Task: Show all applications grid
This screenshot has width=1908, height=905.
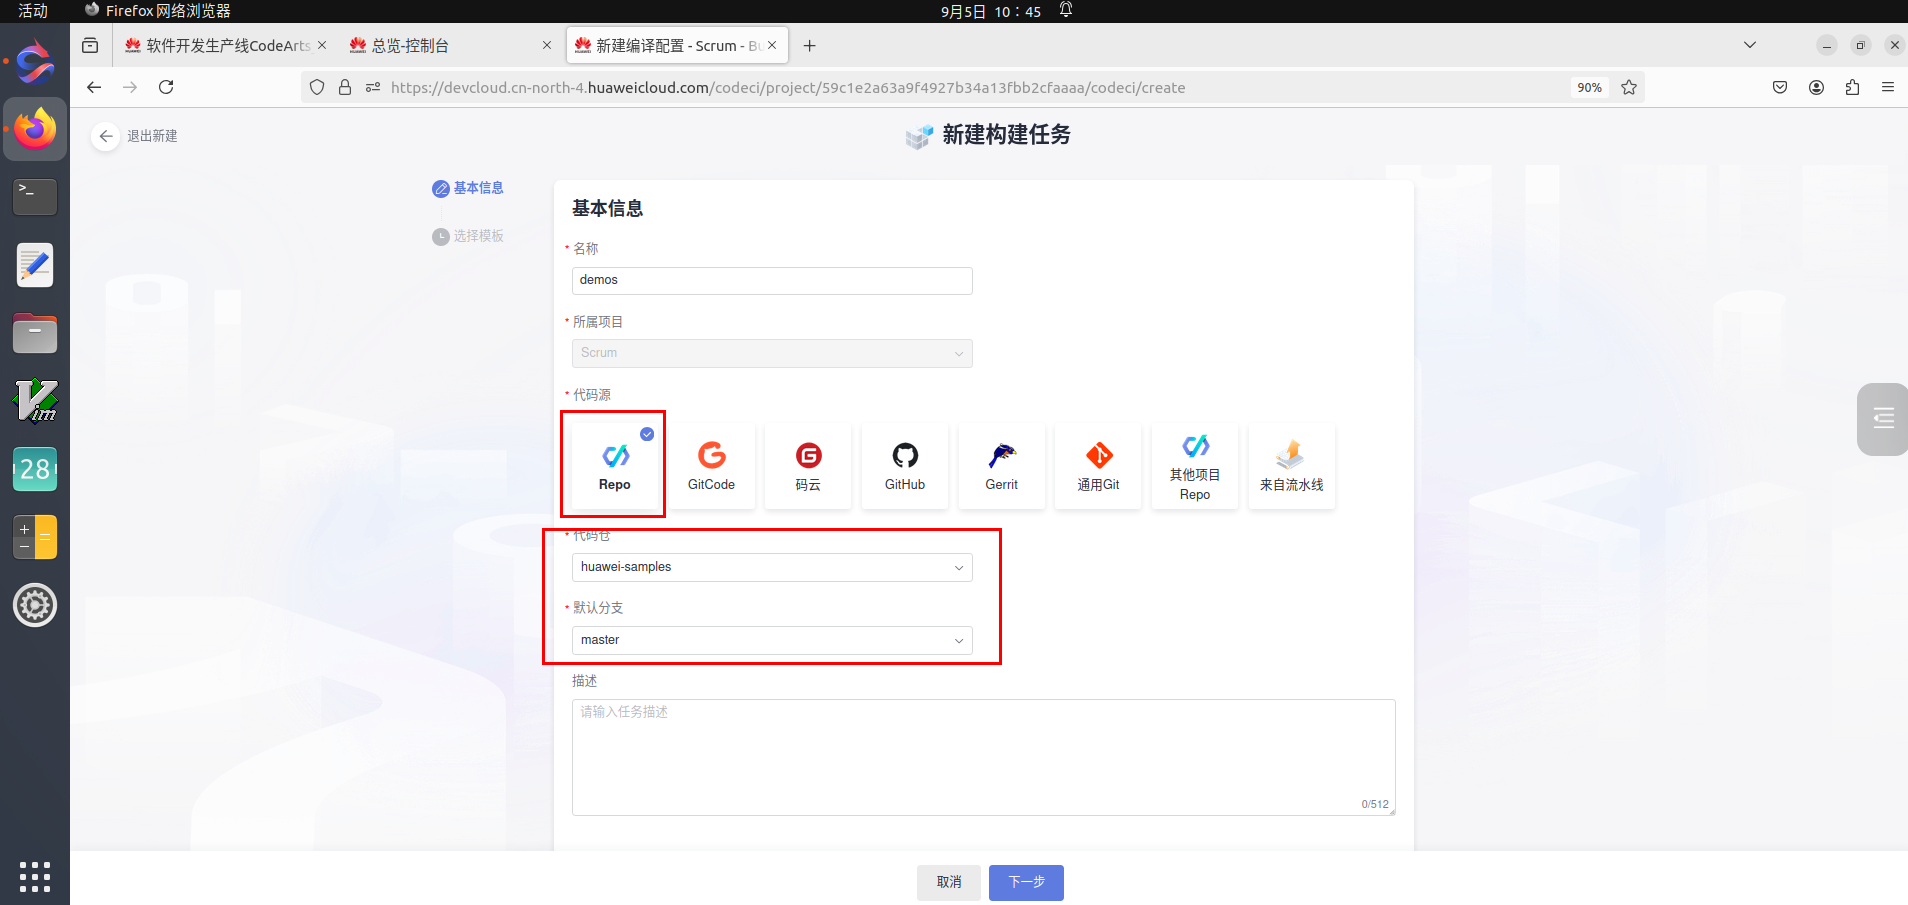Action: (35, 876)
